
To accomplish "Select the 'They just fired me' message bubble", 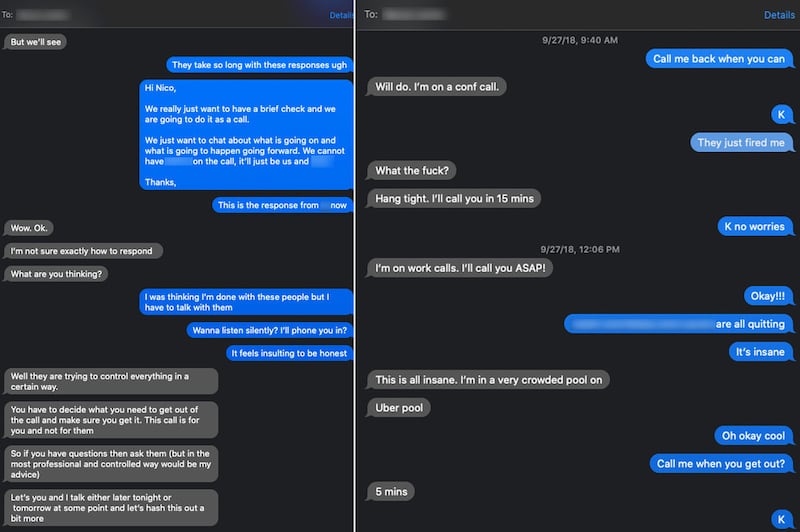I will coord(741,143).
